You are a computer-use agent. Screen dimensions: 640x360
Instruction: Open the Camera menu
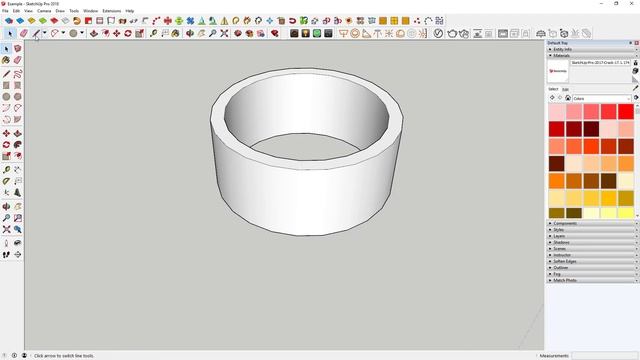click(44, 11)
